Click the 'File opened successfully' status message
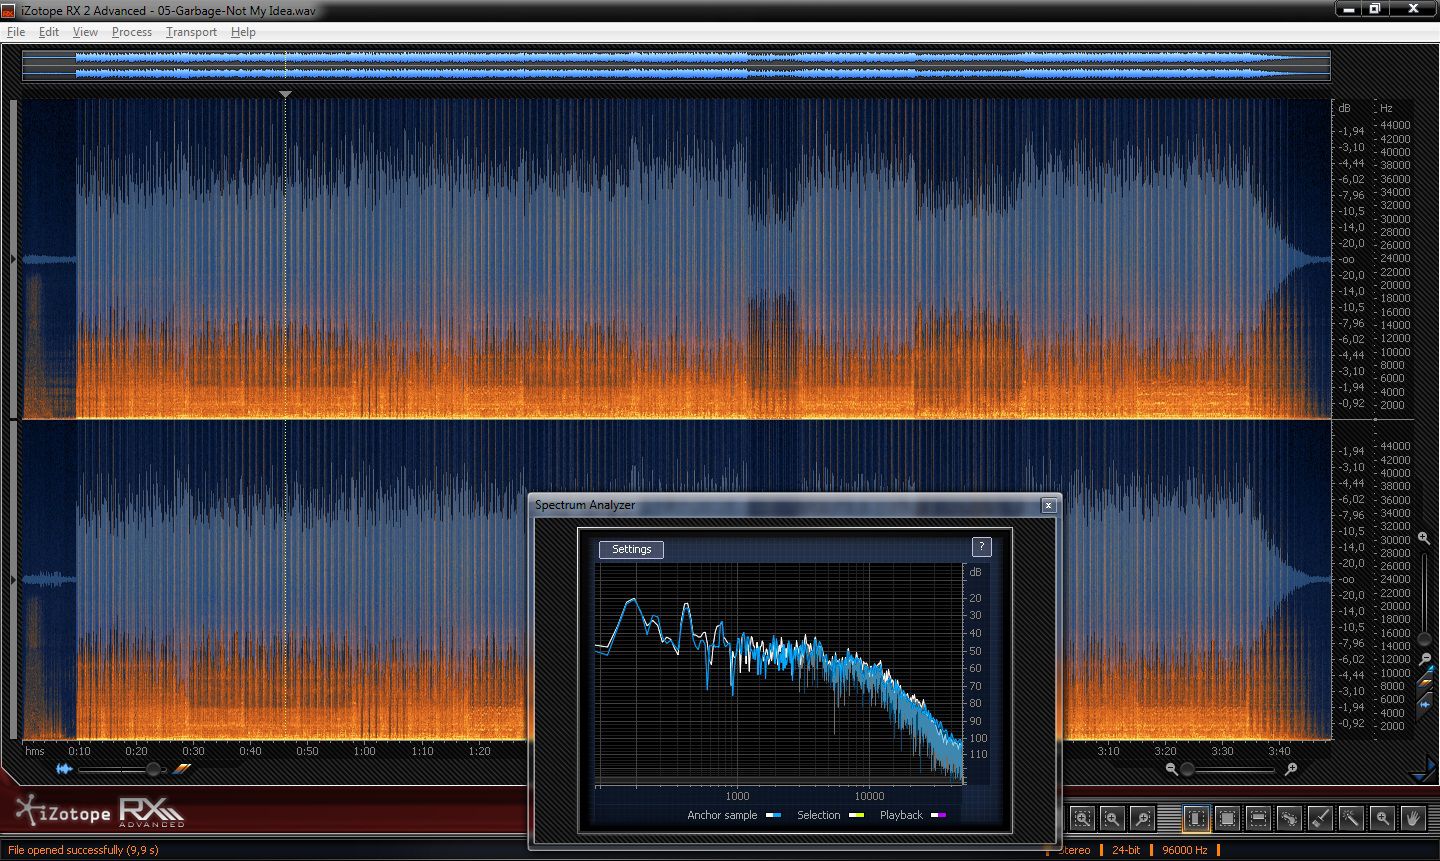Image resolution: width=1440 pixels, height=861 pixels. (x=82, y=850)
